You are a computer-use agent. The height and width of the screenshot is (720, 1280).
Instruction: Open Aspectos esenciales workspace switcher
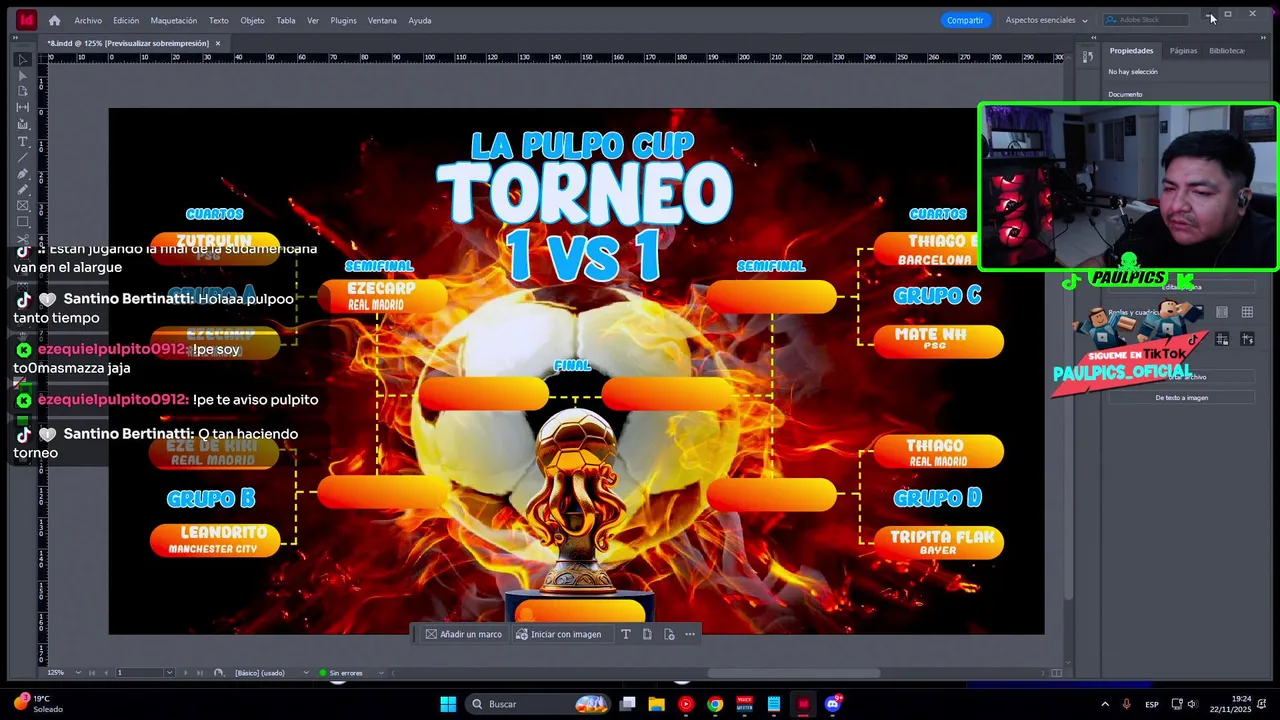1046,20
